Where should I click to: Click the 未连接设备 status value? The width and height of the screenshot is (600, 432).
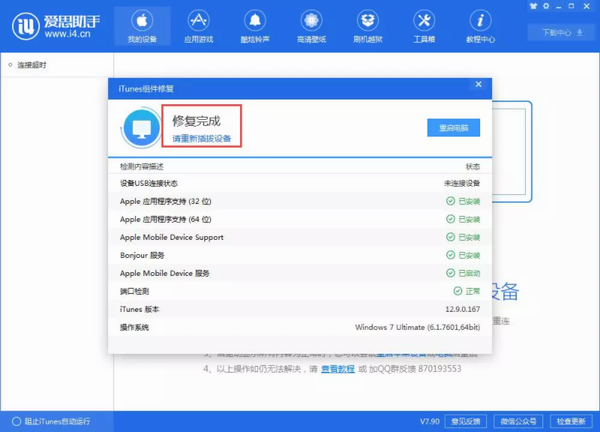pyautogui.click(x=462, y=183)
